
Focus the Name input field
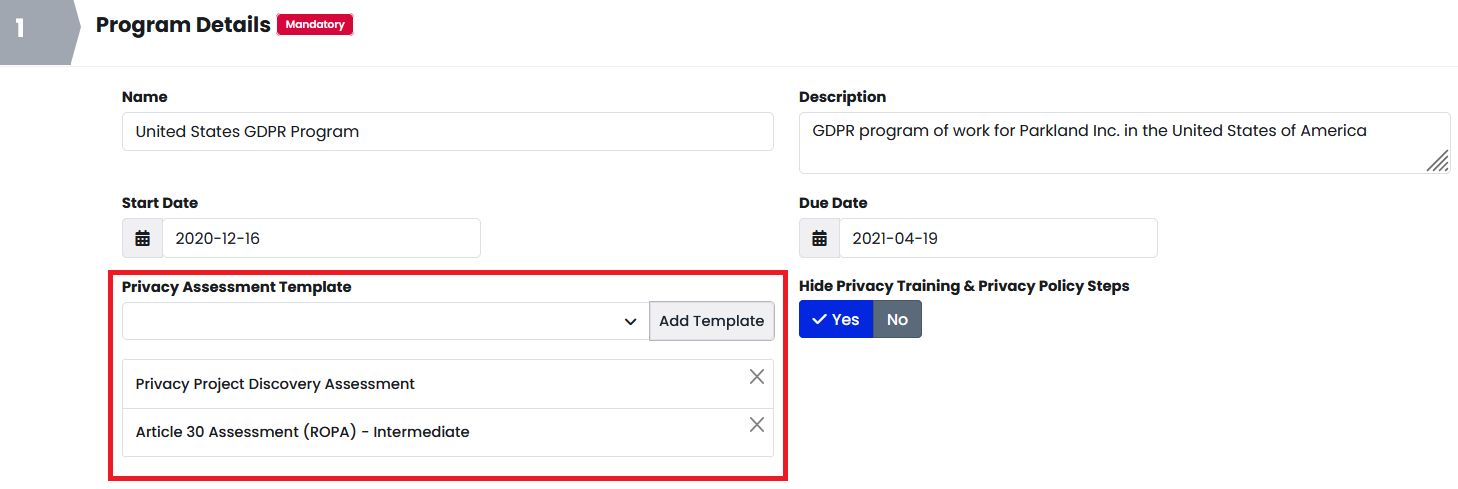pos(448,131)
